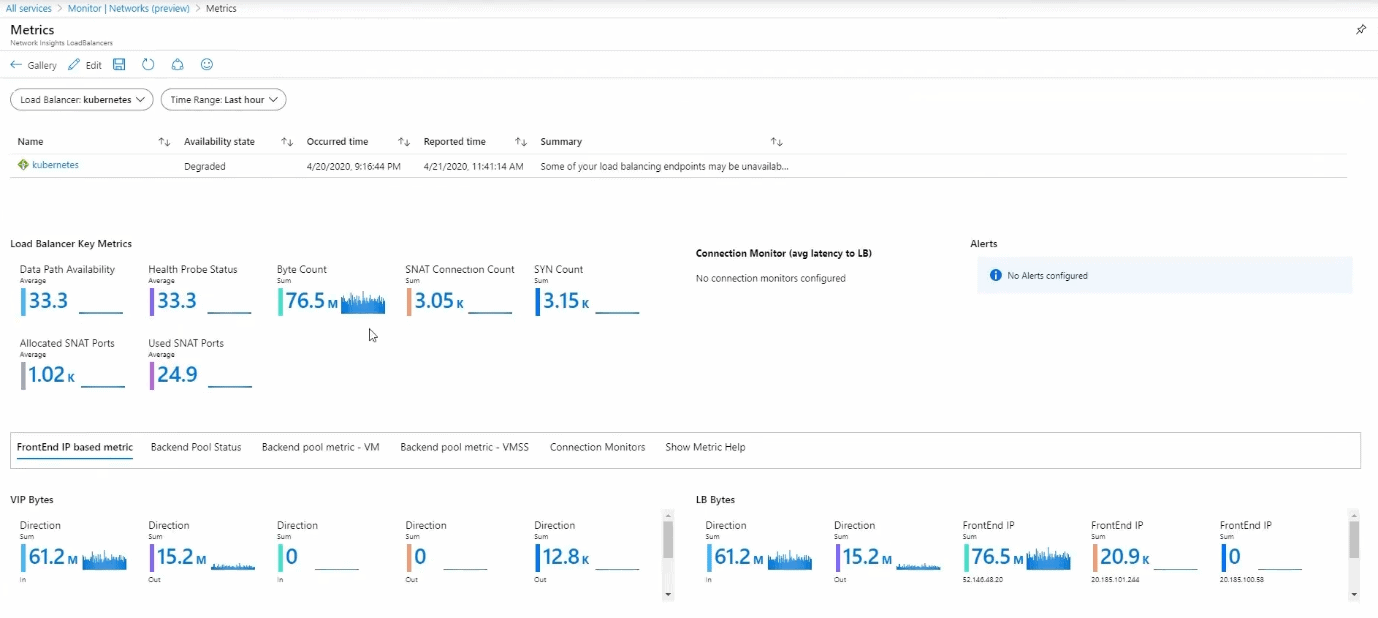Click the SNAT Connection Count 3.05 K tile

(459, 291)
